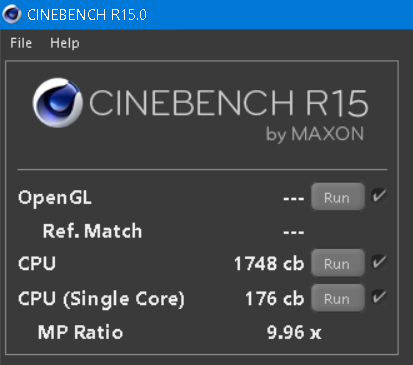Click the CINEBENCH R15.0 window title
This screenshot has width=413, height=365.
(87, 15)
